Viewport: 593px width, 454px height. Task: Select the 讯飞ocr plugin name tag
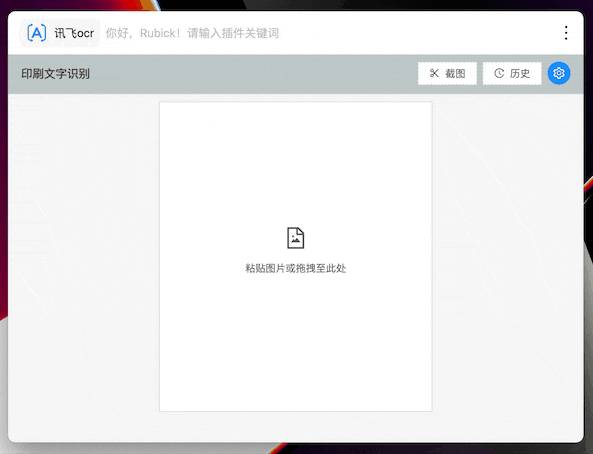tap(60, 33)
